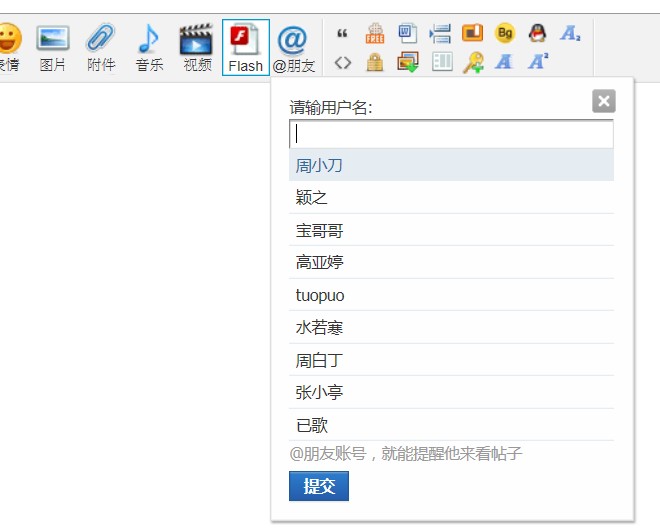Apply subscript with the A₂ icon

click(x=570, y=33)
